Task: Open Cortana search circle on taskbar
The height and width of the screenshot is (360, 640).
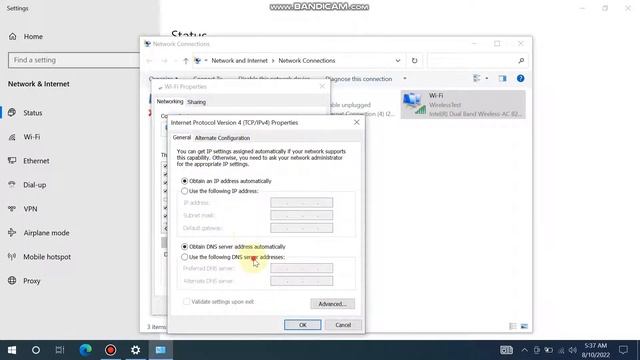Action: point(36,350)
